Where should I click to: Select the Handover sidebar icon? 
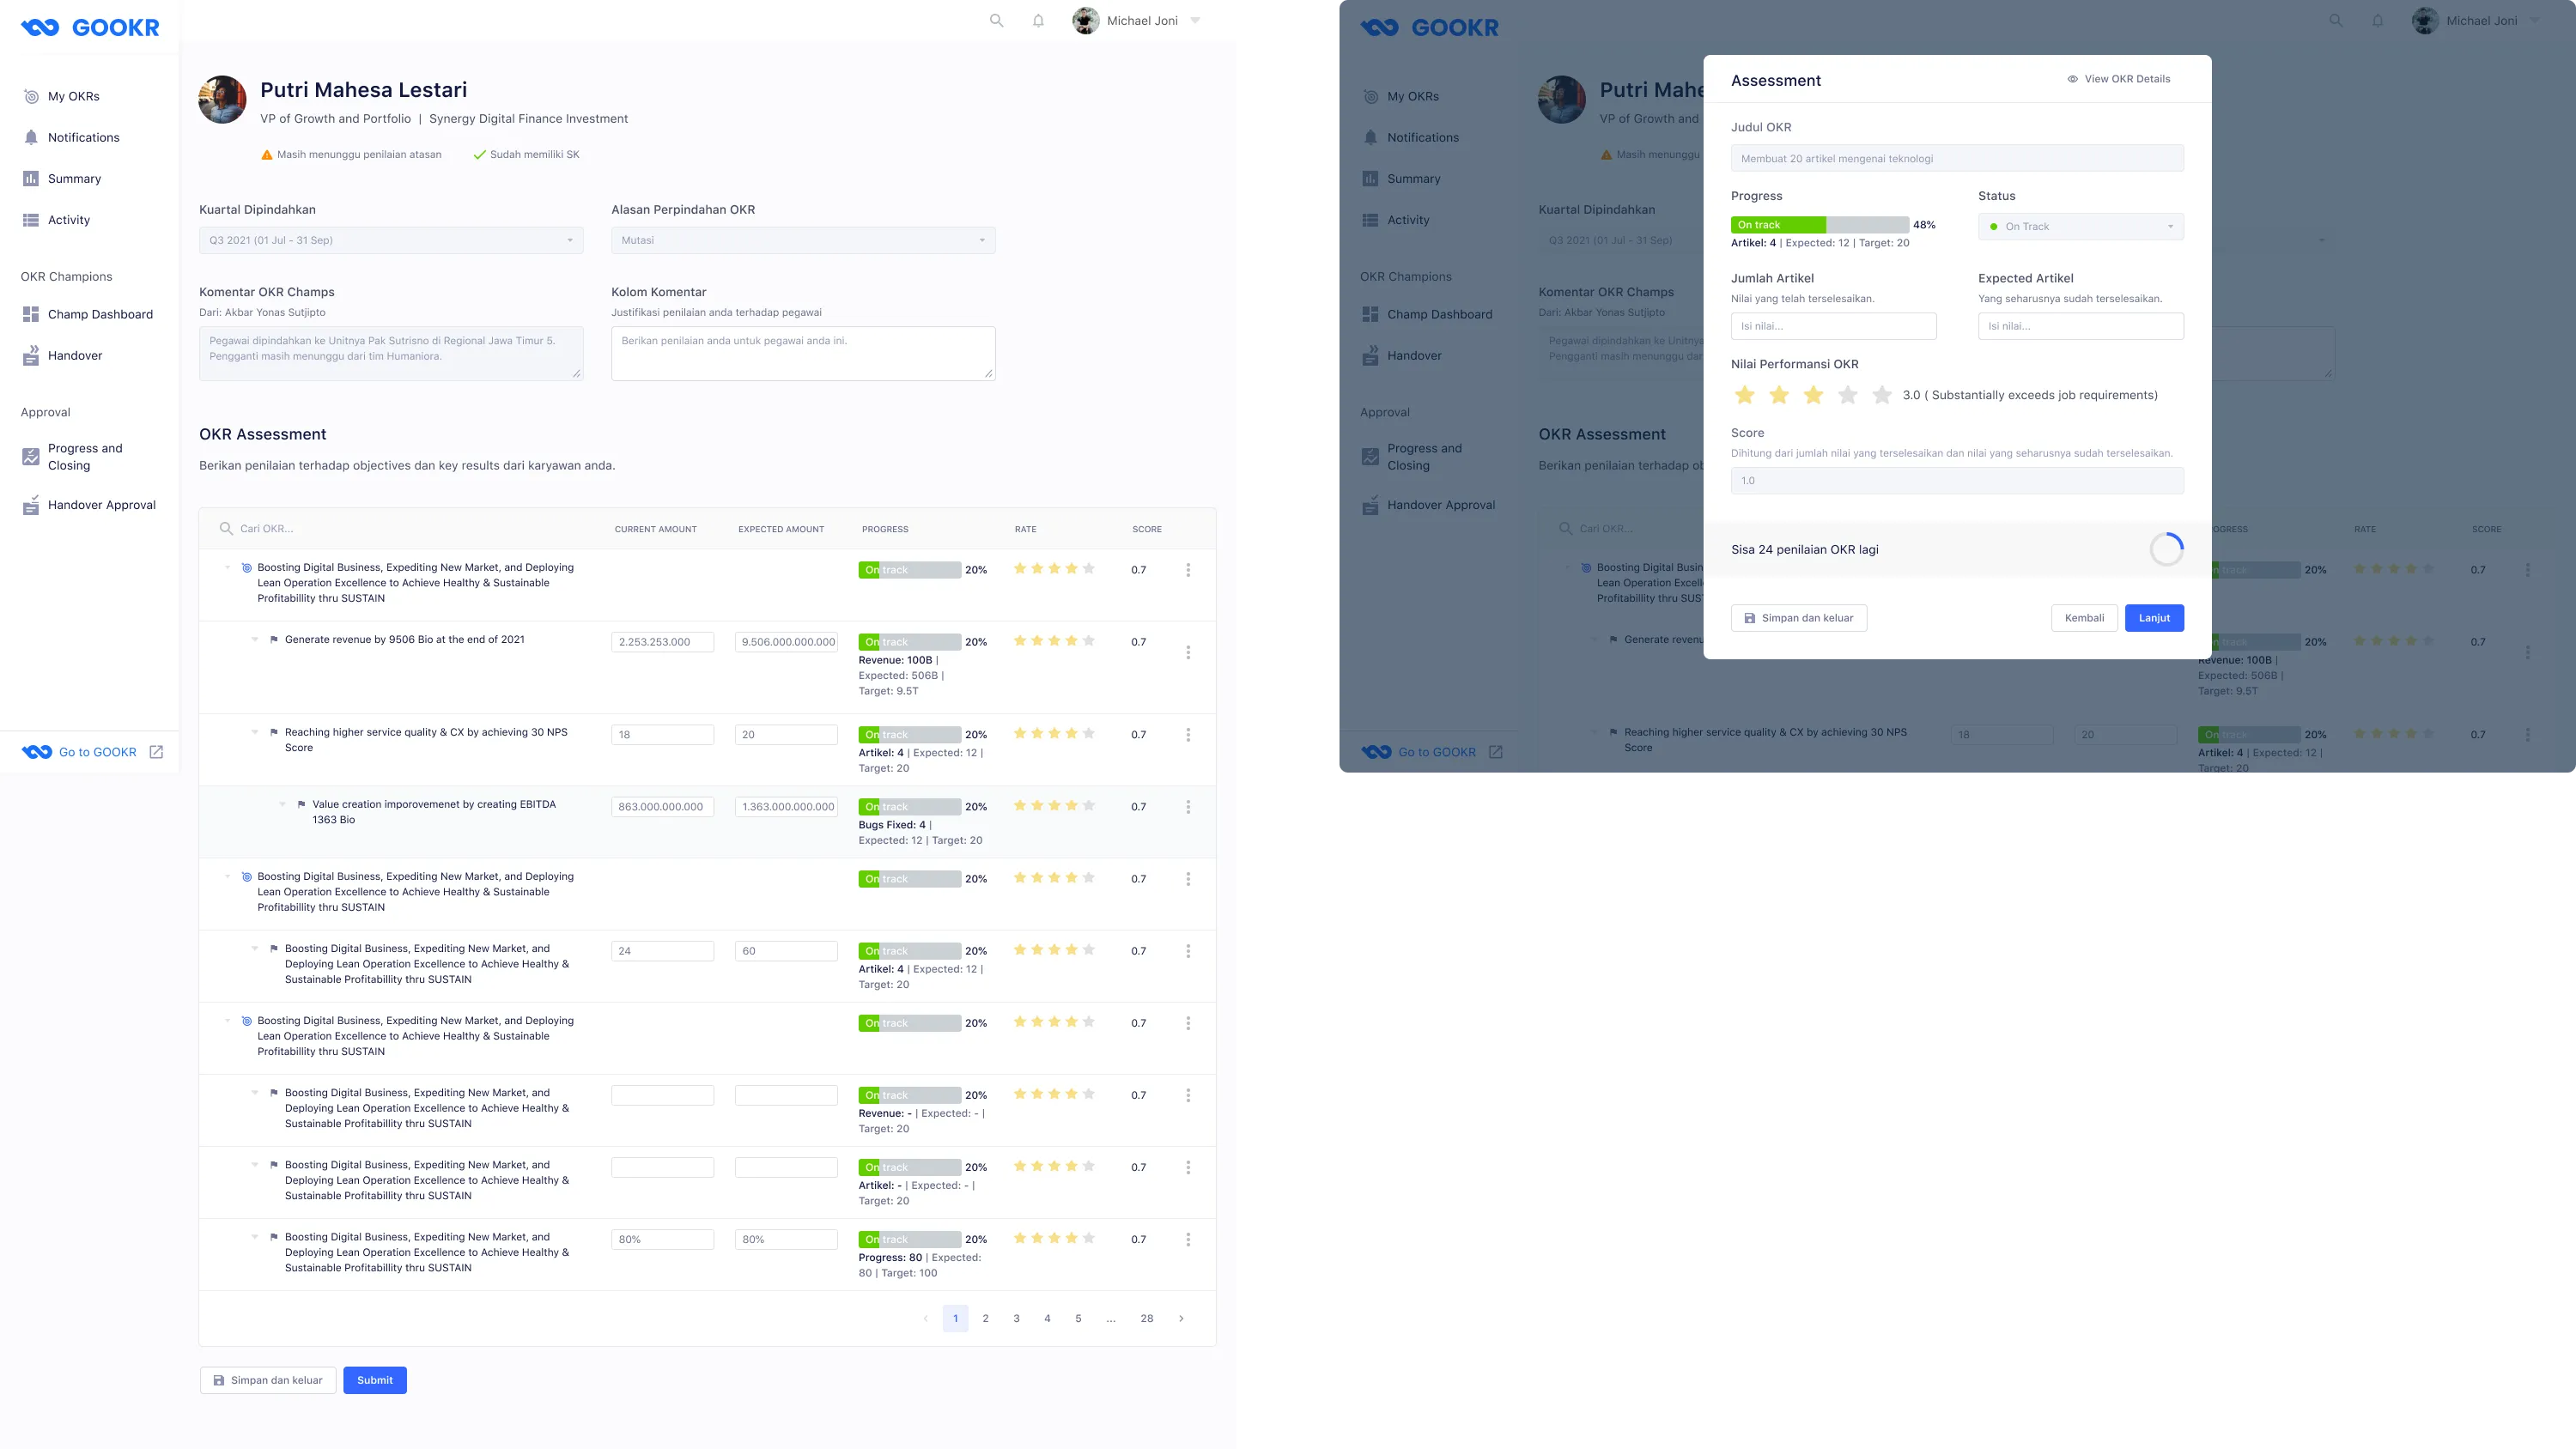31,355
